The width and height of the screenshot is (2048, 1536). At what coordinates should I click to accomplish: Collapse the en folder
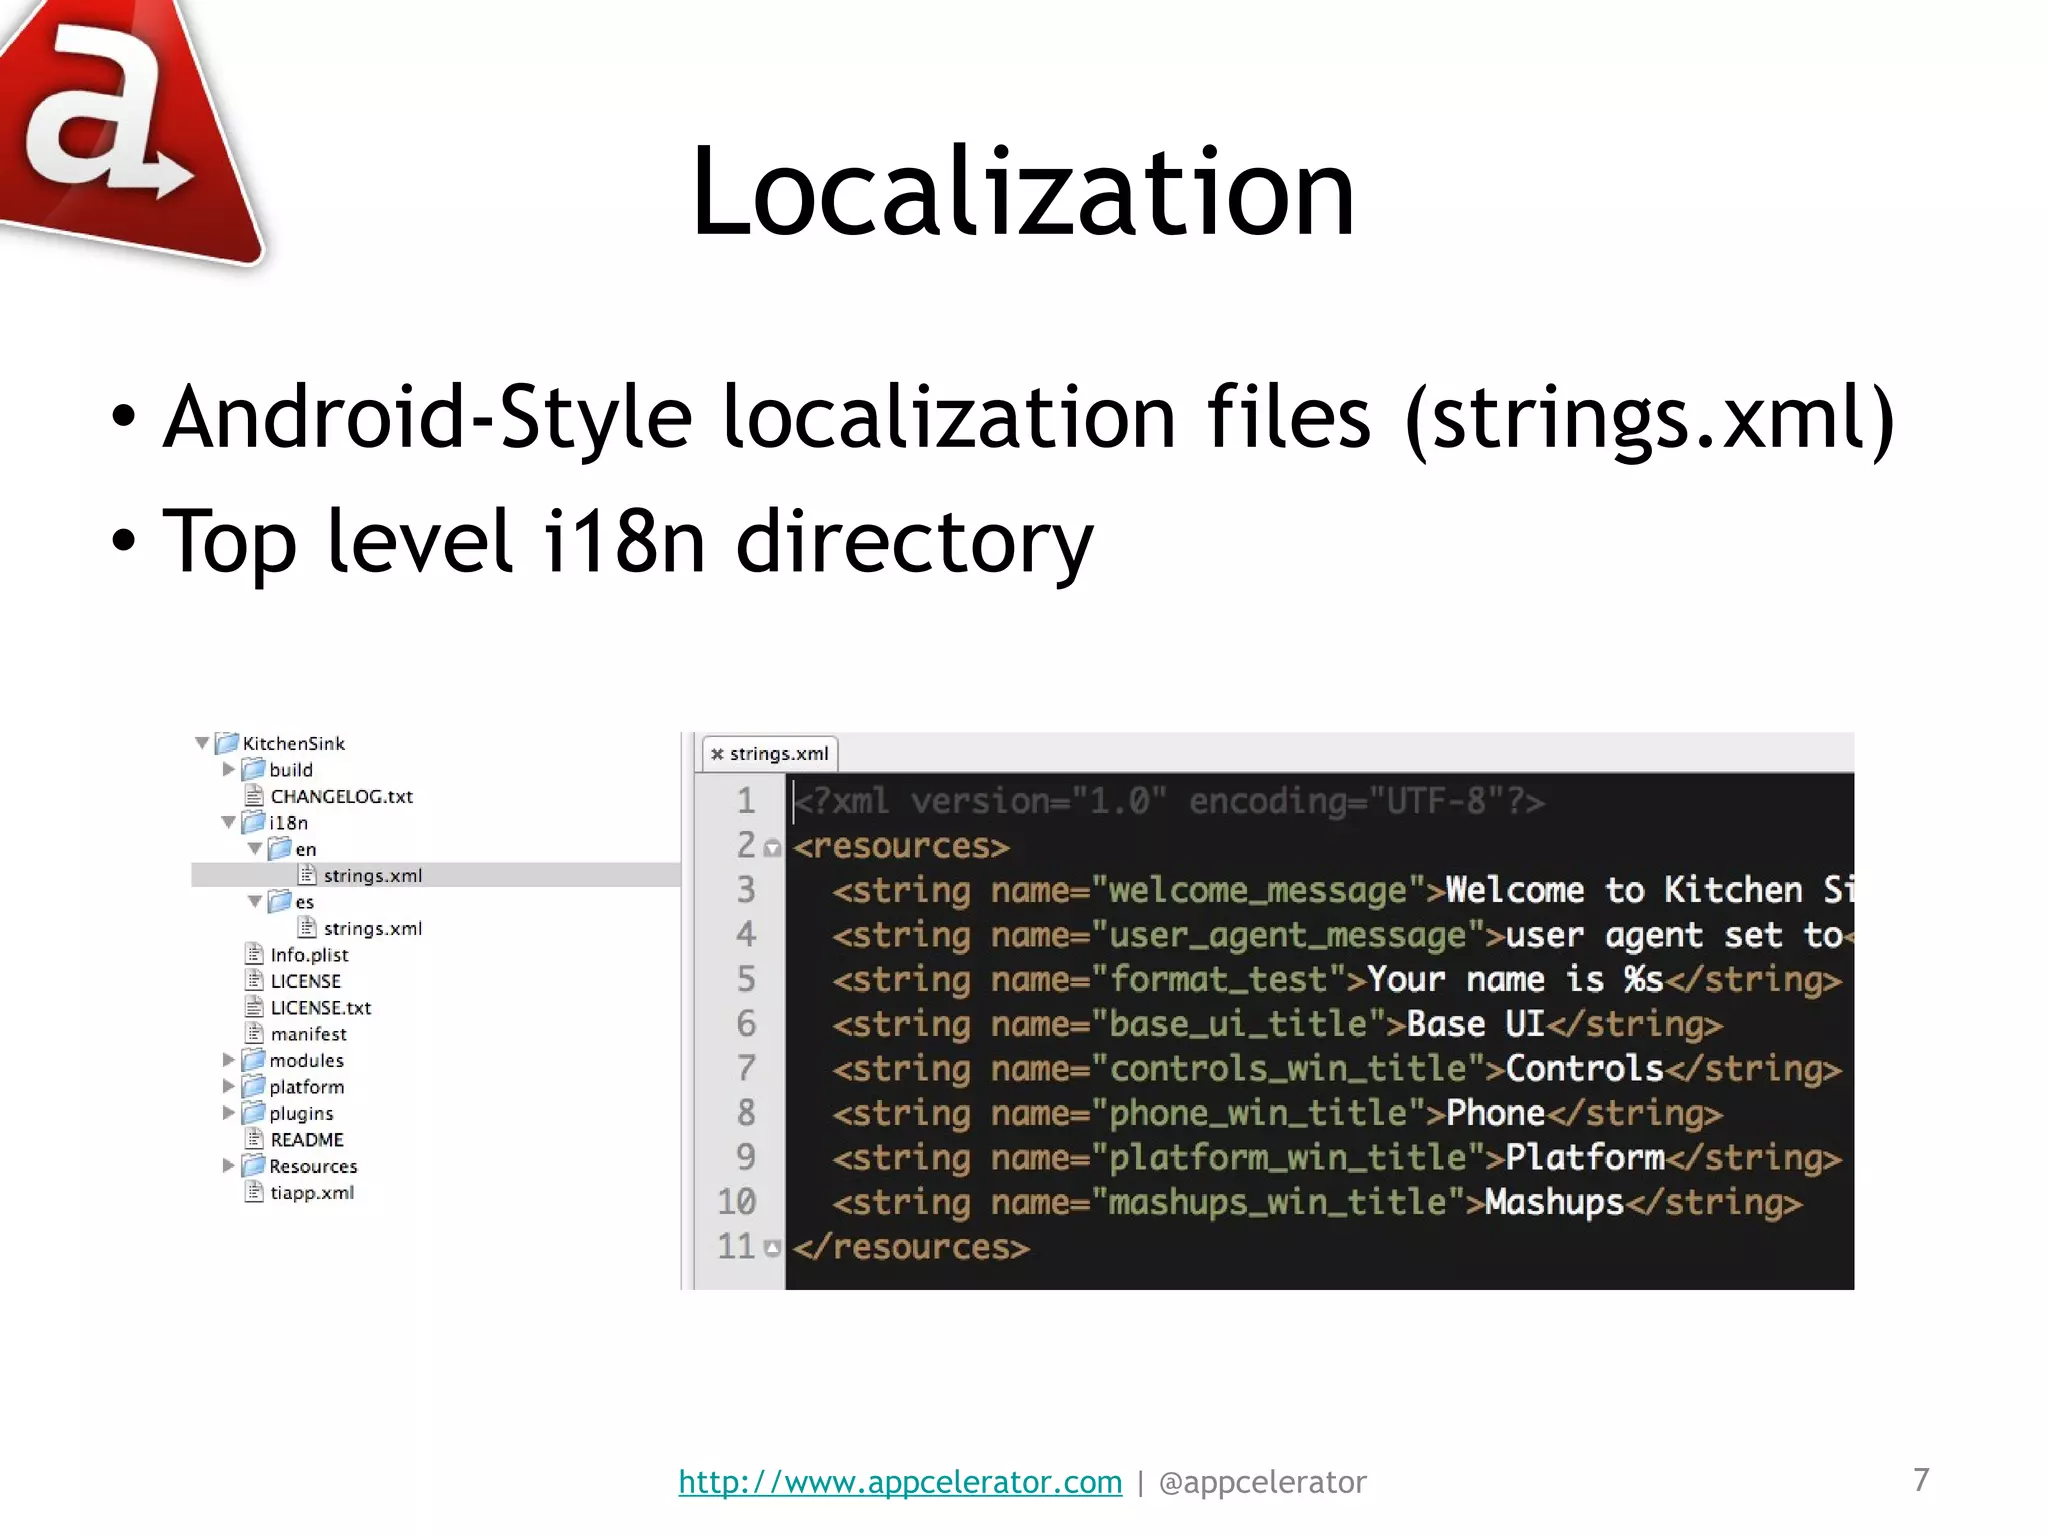click(x=255, y=849)
